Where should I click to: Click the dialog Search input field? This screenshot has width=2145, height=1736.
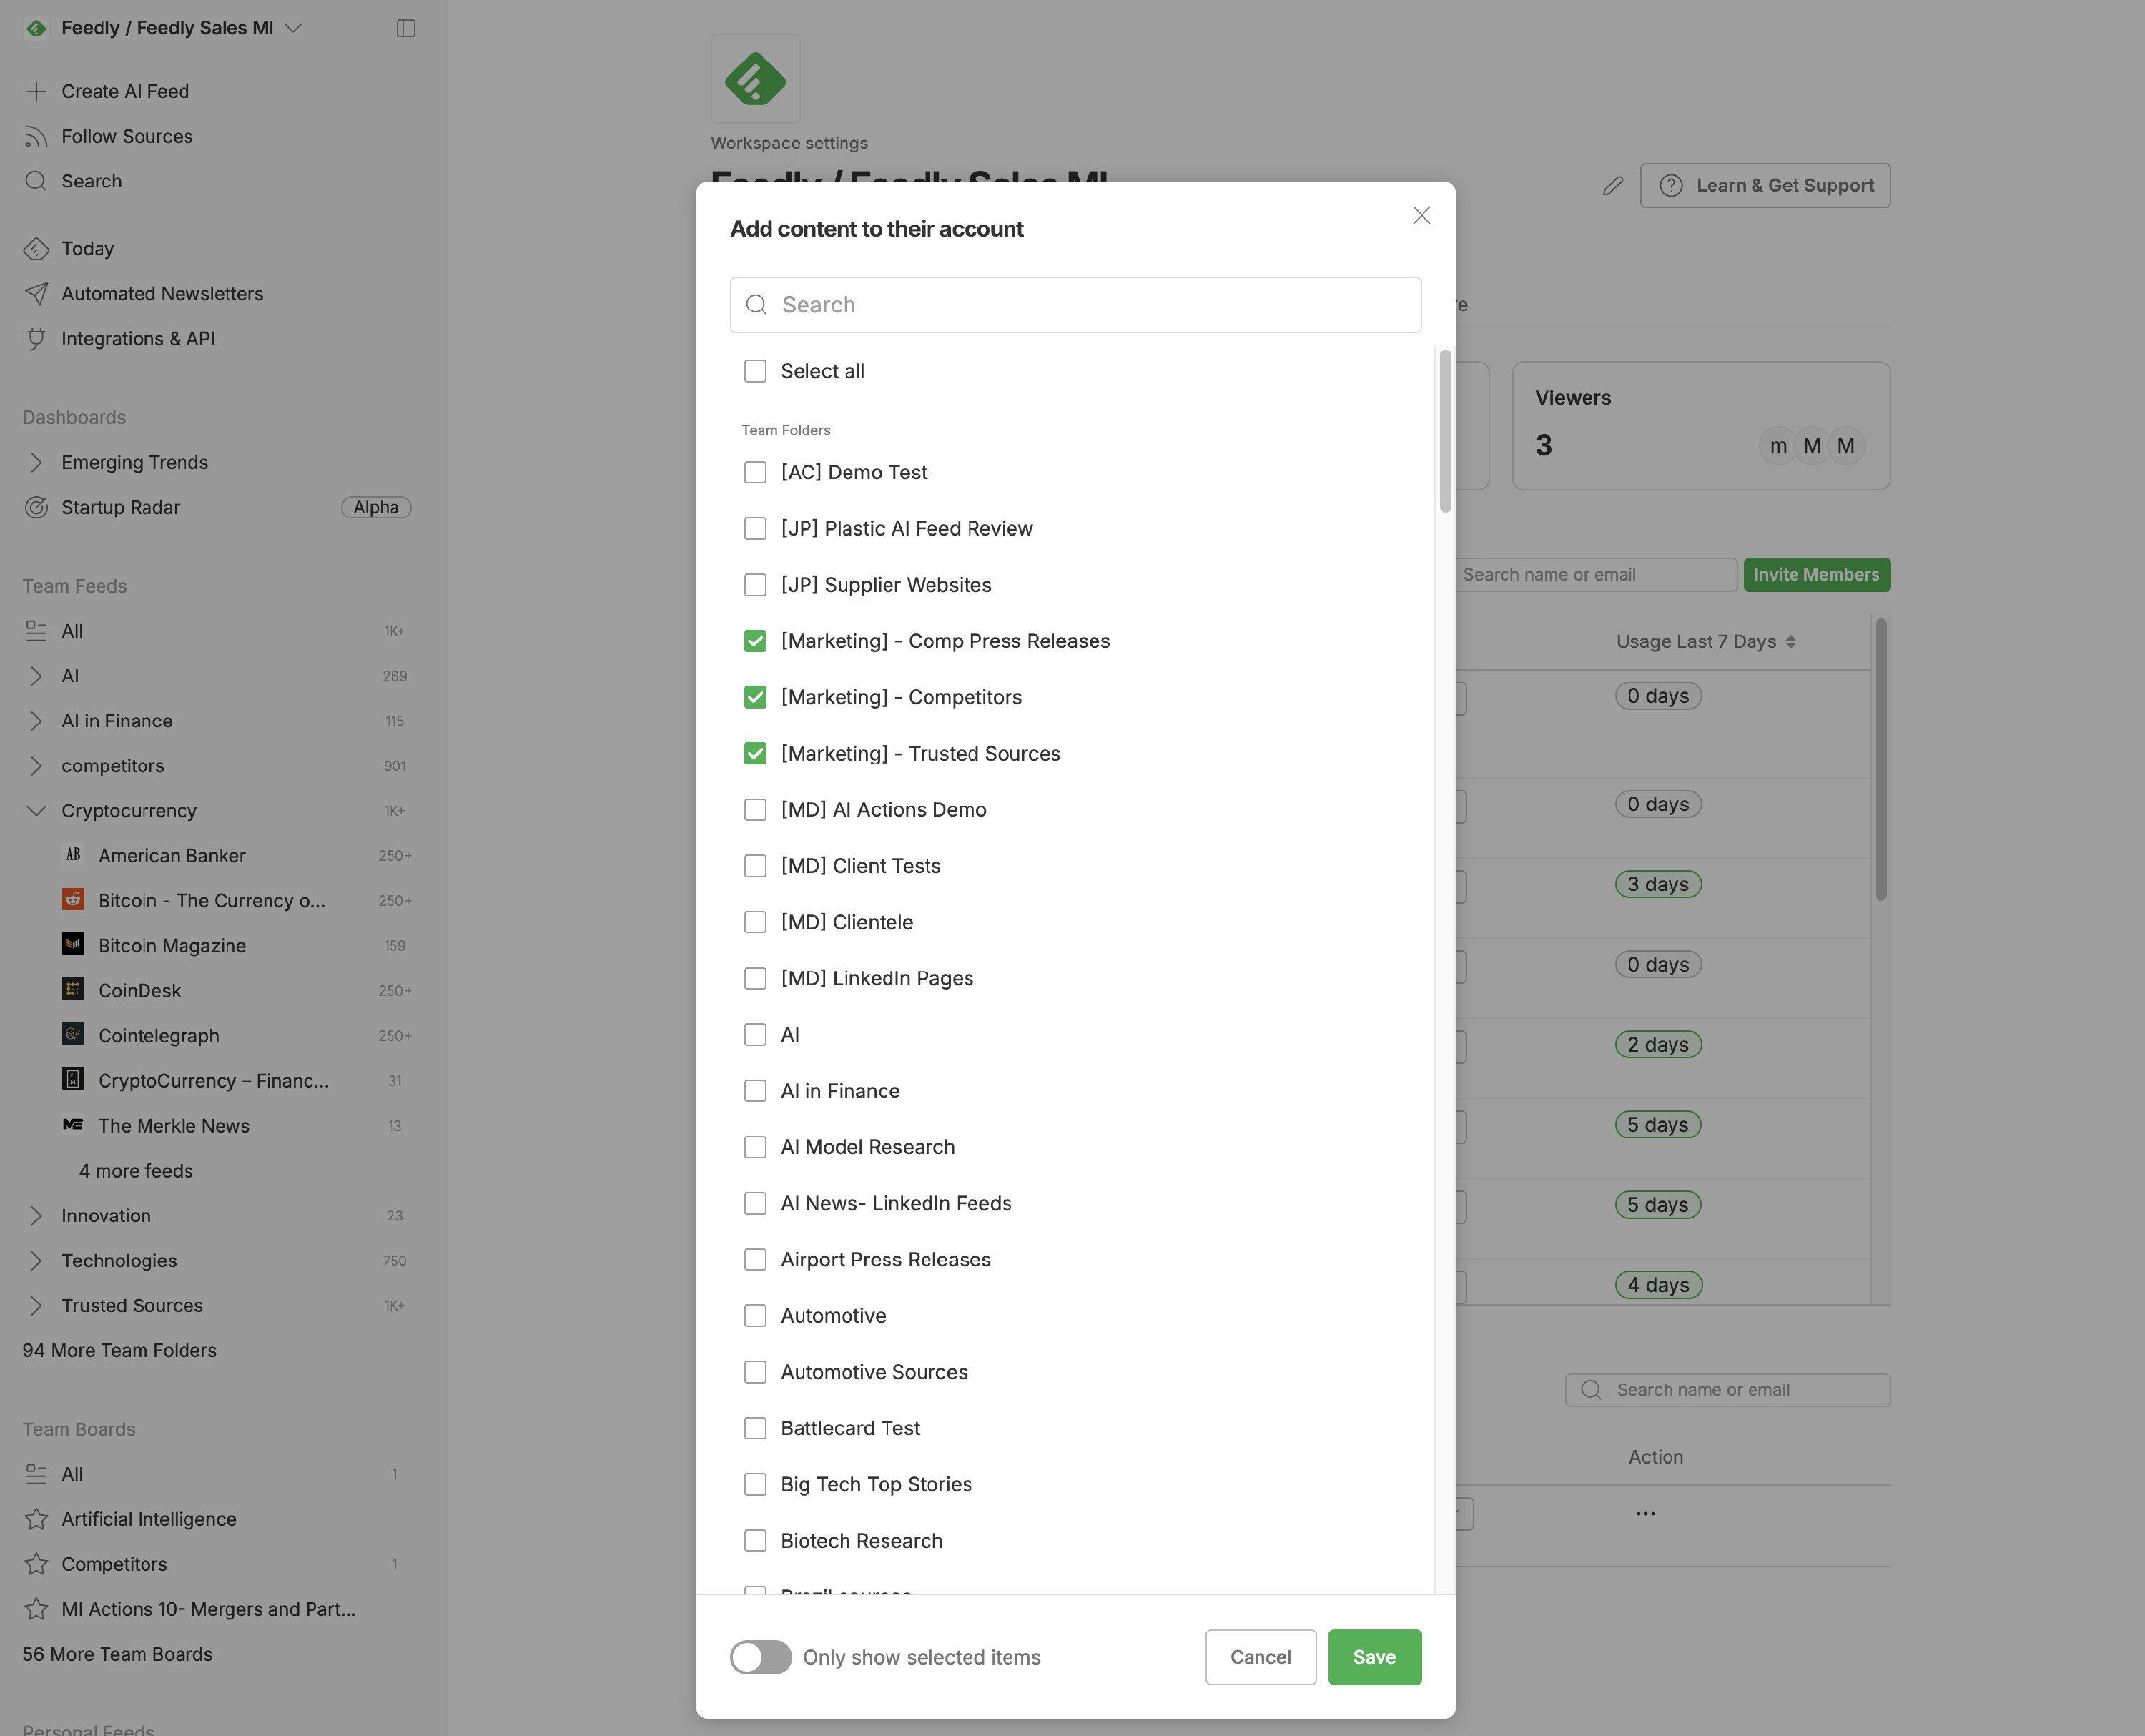click(x=1075, y=305)
